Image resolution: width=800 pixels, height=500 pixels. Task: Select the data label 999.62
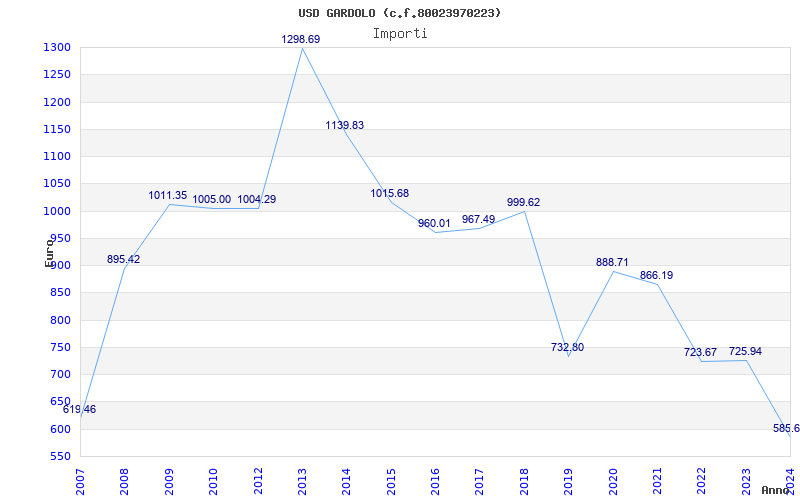tap(523, 203)
